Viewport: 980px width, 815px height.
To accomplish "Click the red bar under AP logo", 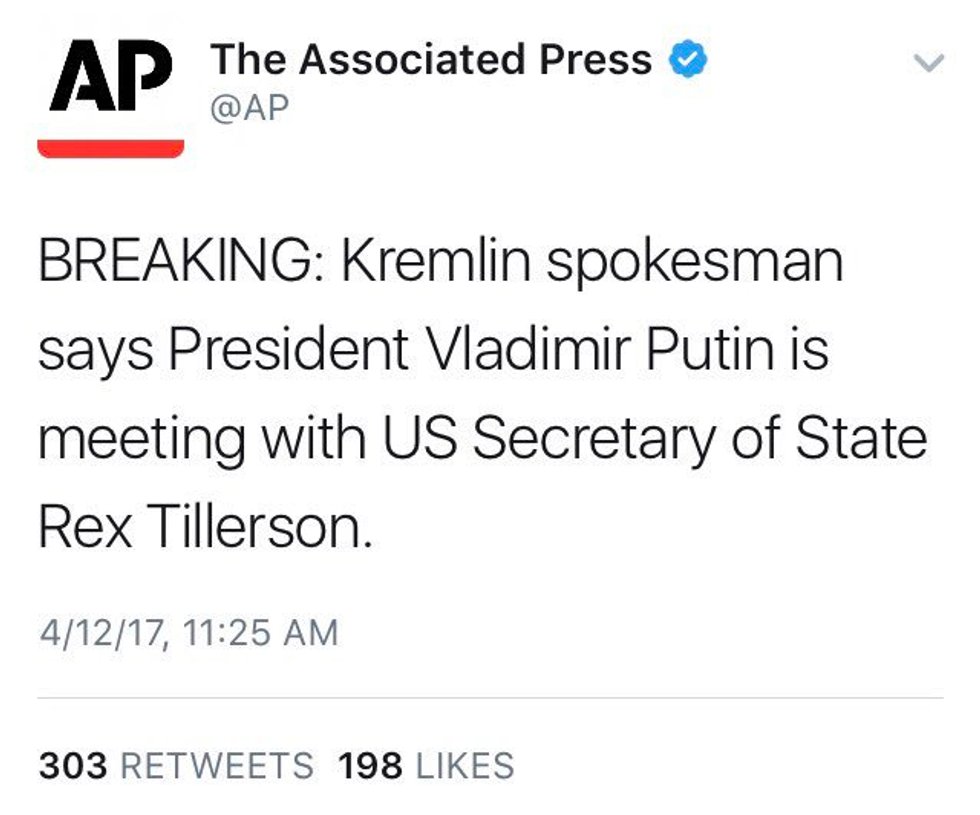I will 110,148.
